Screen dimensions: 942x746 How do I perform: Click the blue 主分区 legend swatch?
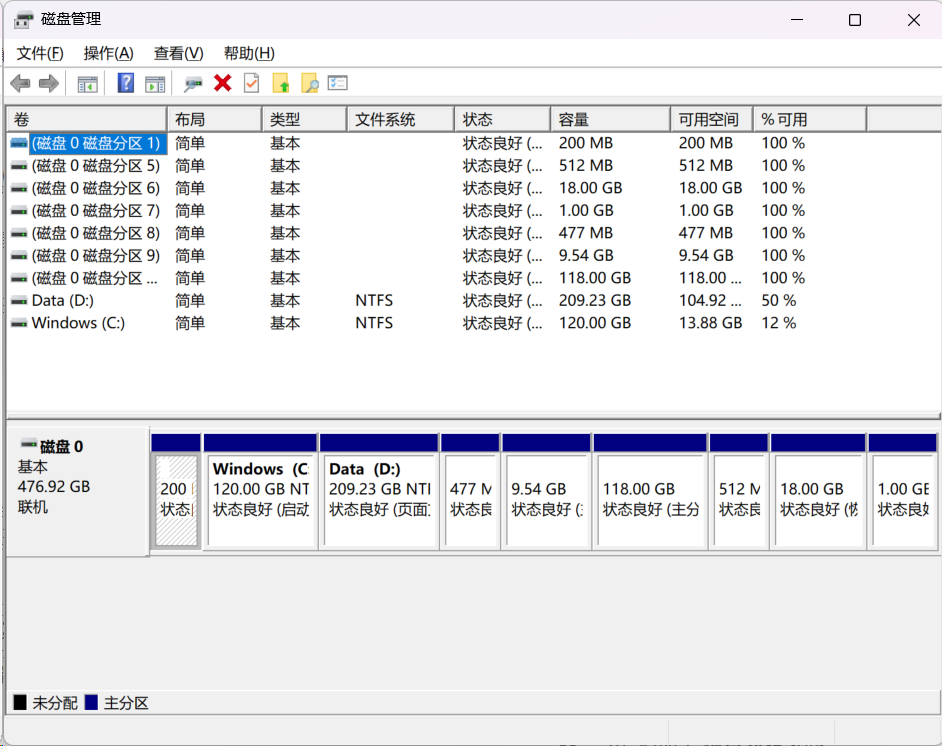pos(92,703)
